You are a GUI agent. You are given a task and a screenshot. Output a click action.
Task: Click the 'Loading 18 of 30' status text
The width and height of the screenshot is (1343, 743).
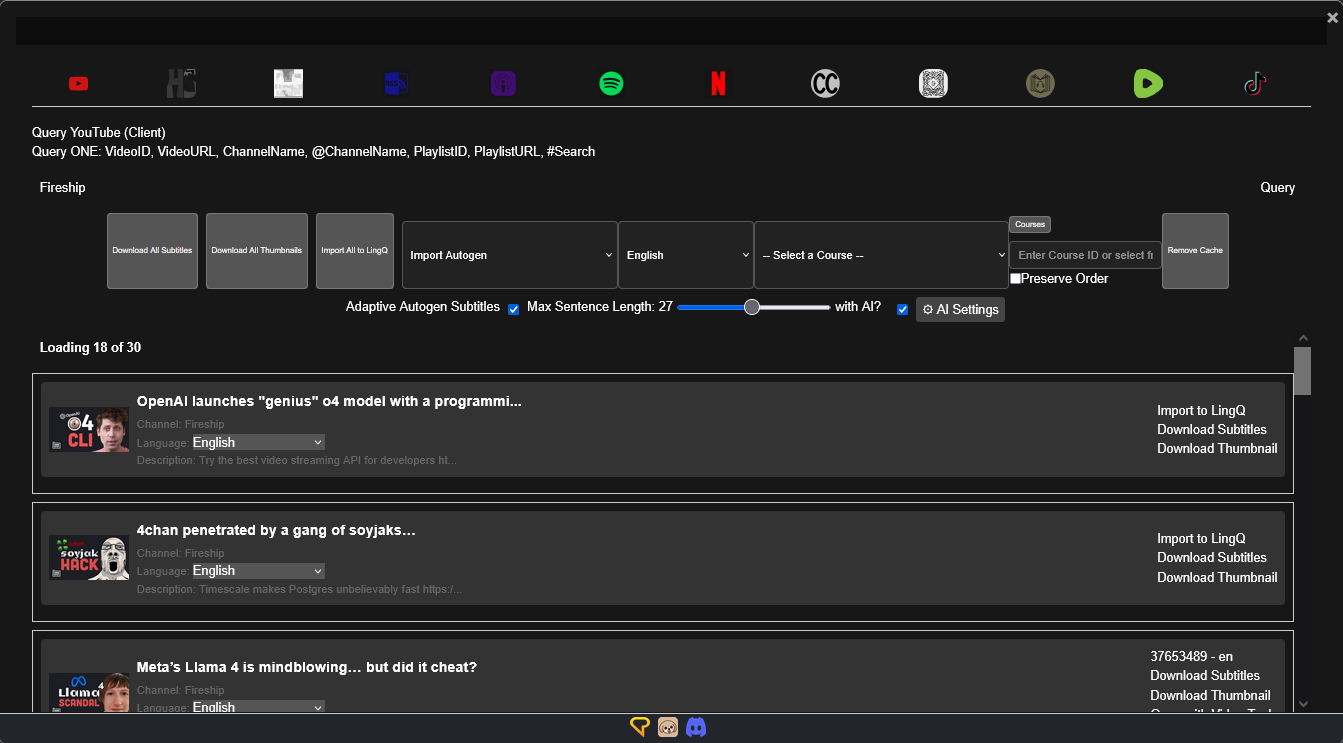click(90, 347)
